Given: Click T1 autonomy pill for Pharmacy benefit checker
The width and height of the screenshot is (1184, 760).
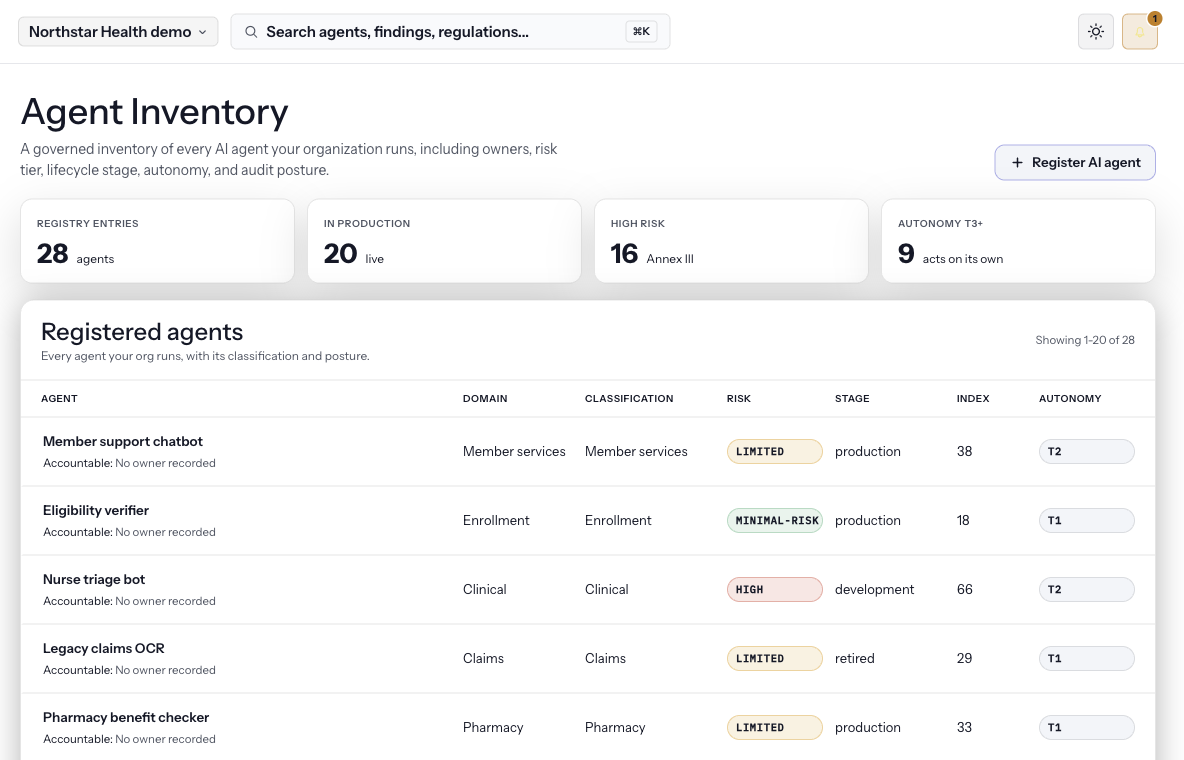Looking at the screenshot, I should (1087, 728).
